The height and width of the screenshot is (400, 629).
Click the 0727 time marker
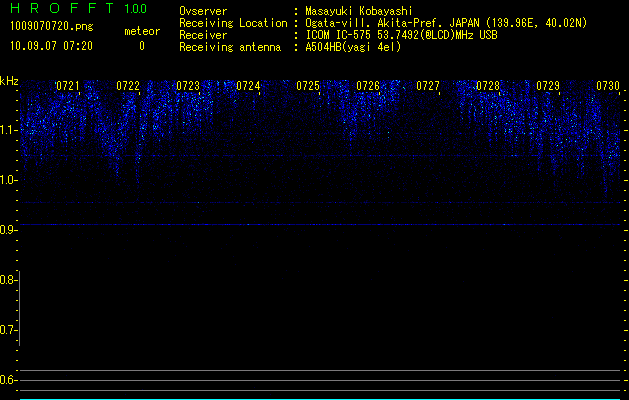point(428,86)
